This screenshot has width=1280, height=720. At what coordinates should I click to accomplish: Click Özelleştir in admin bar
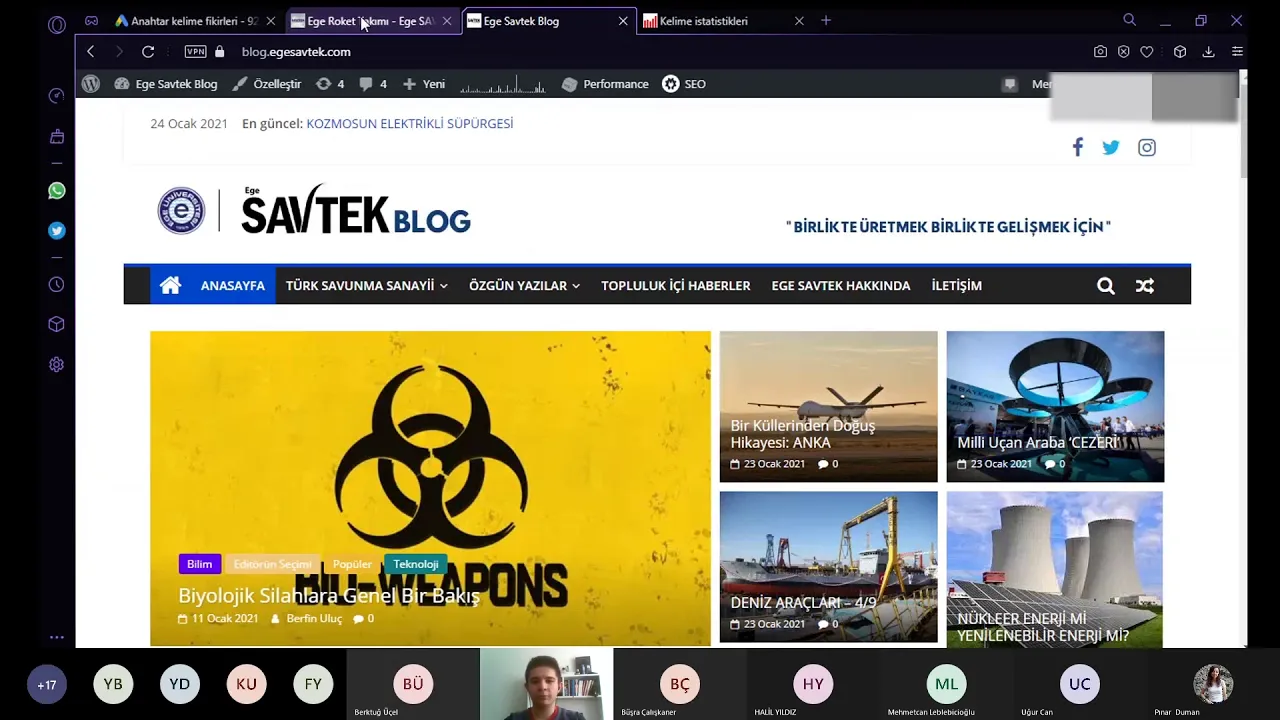tap(267, 84)
